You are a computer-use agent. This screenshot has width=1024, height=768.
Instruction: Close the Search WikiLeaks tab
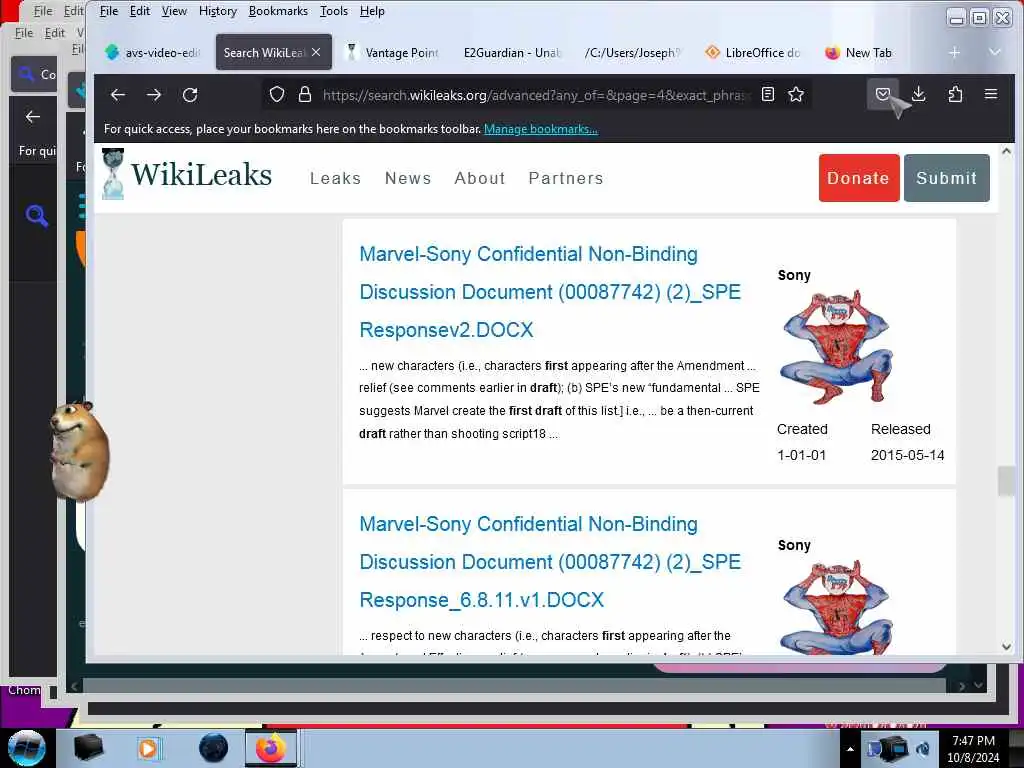[x=316, y=52]
